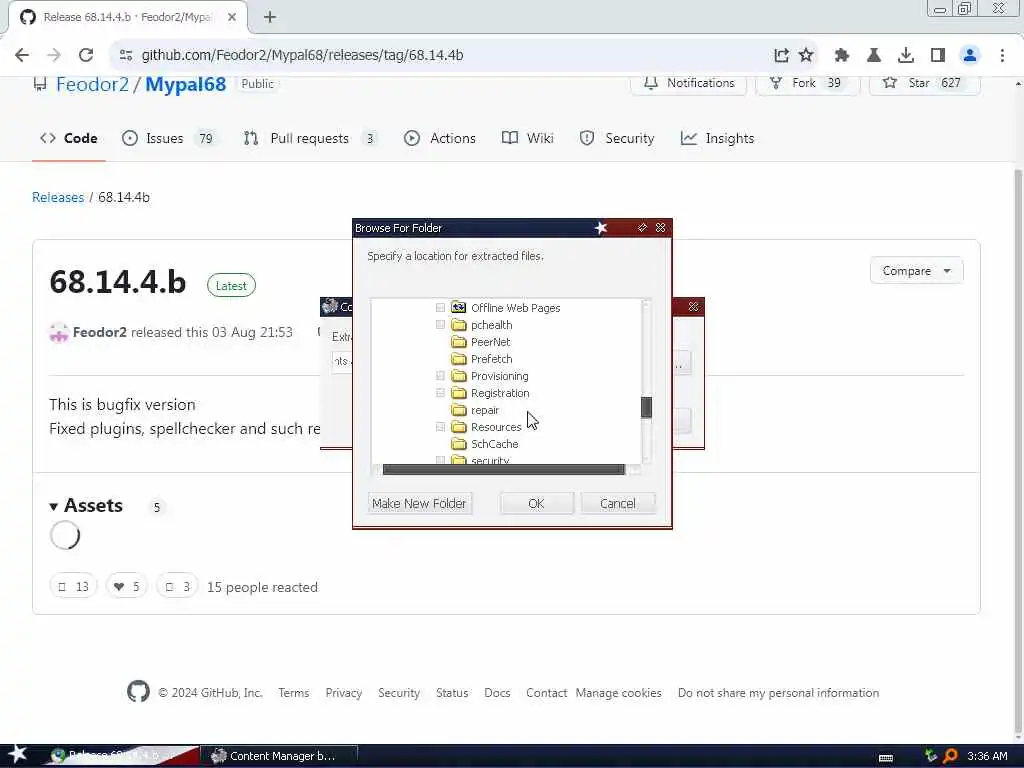Bookmark this page with the star icon

[806, 55]
